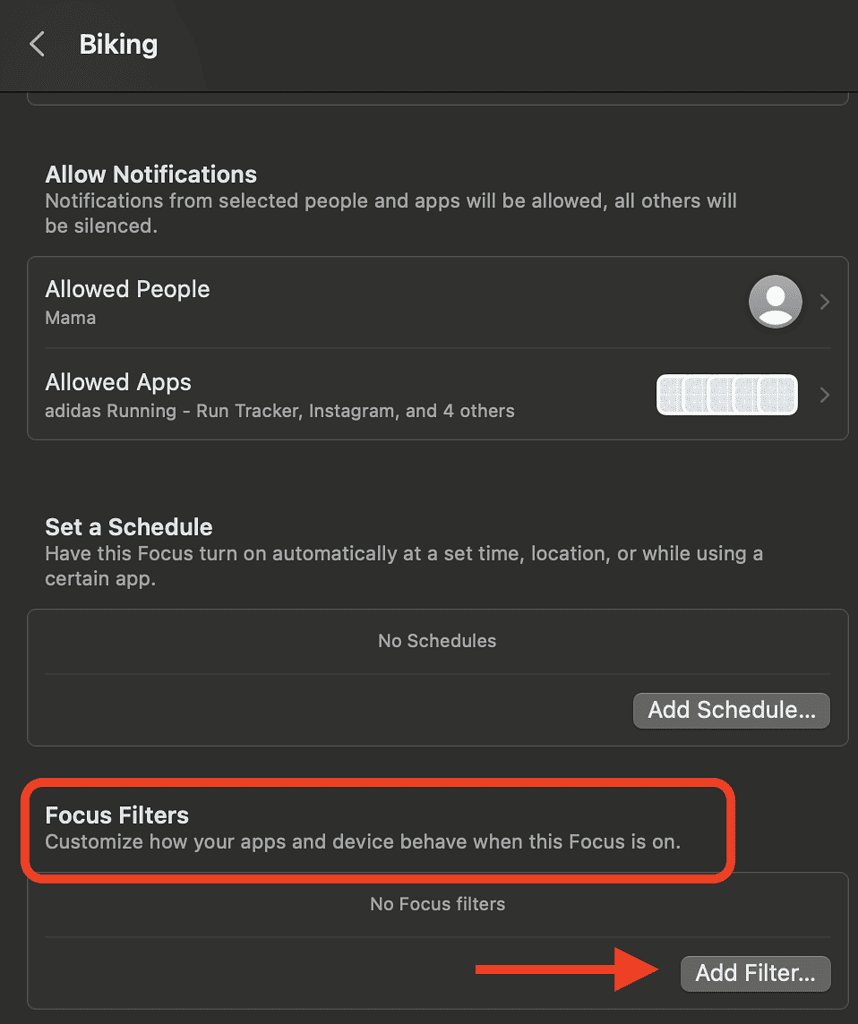Click the adidas Running, Instagram apps summary text
This screenshot has width=858, height=1024.
click(279, 411)
